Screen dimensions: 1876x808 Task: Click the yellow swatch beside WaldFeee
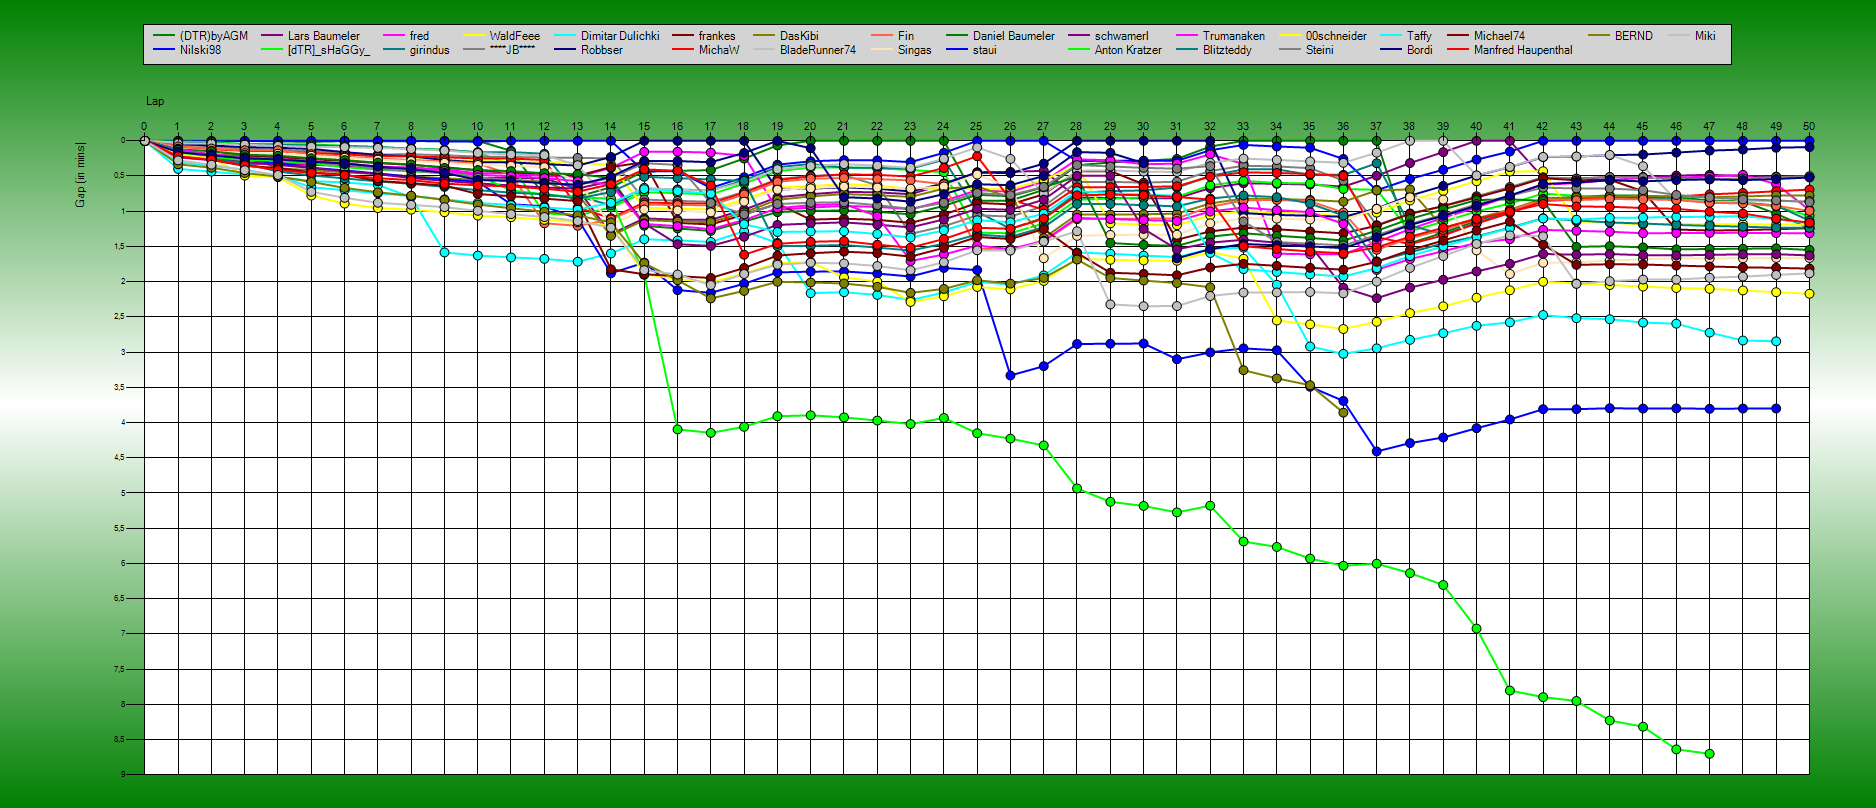pyautogui.click(x=474, y=36)
